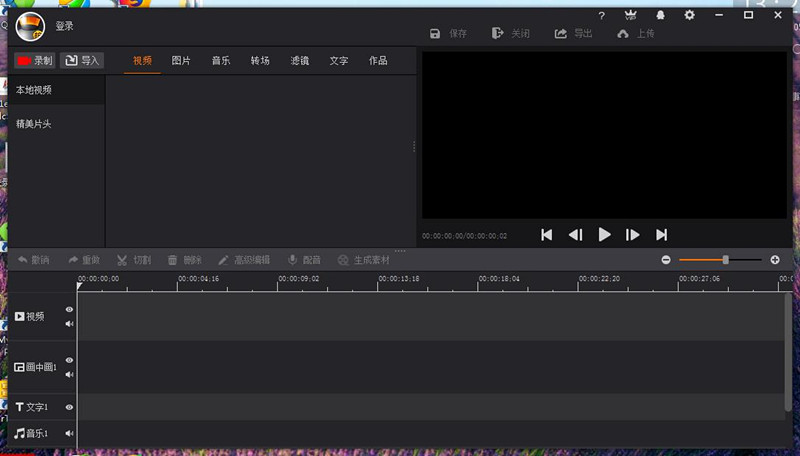Screen dimensions: 800x456
Task: Start recording with 录制 button
Action: (35, 61)
